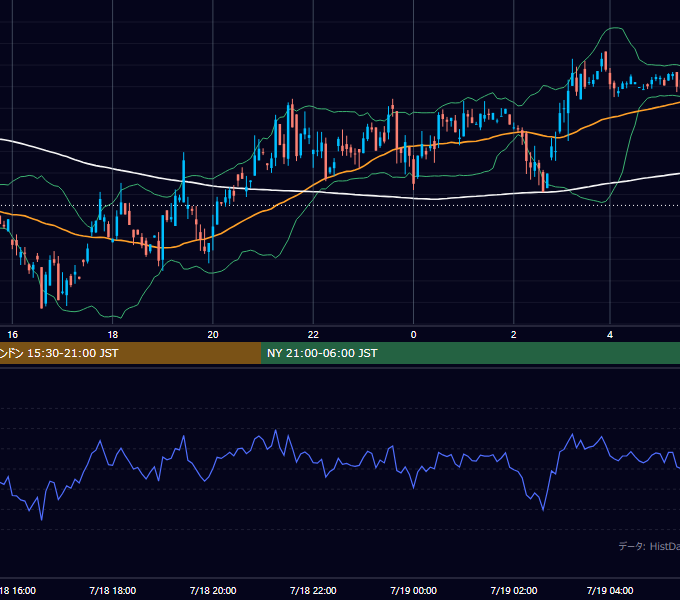Click the 7/18 20:00 date label
Viewport: 680px width, 600px height.
(x=213, y=590)
